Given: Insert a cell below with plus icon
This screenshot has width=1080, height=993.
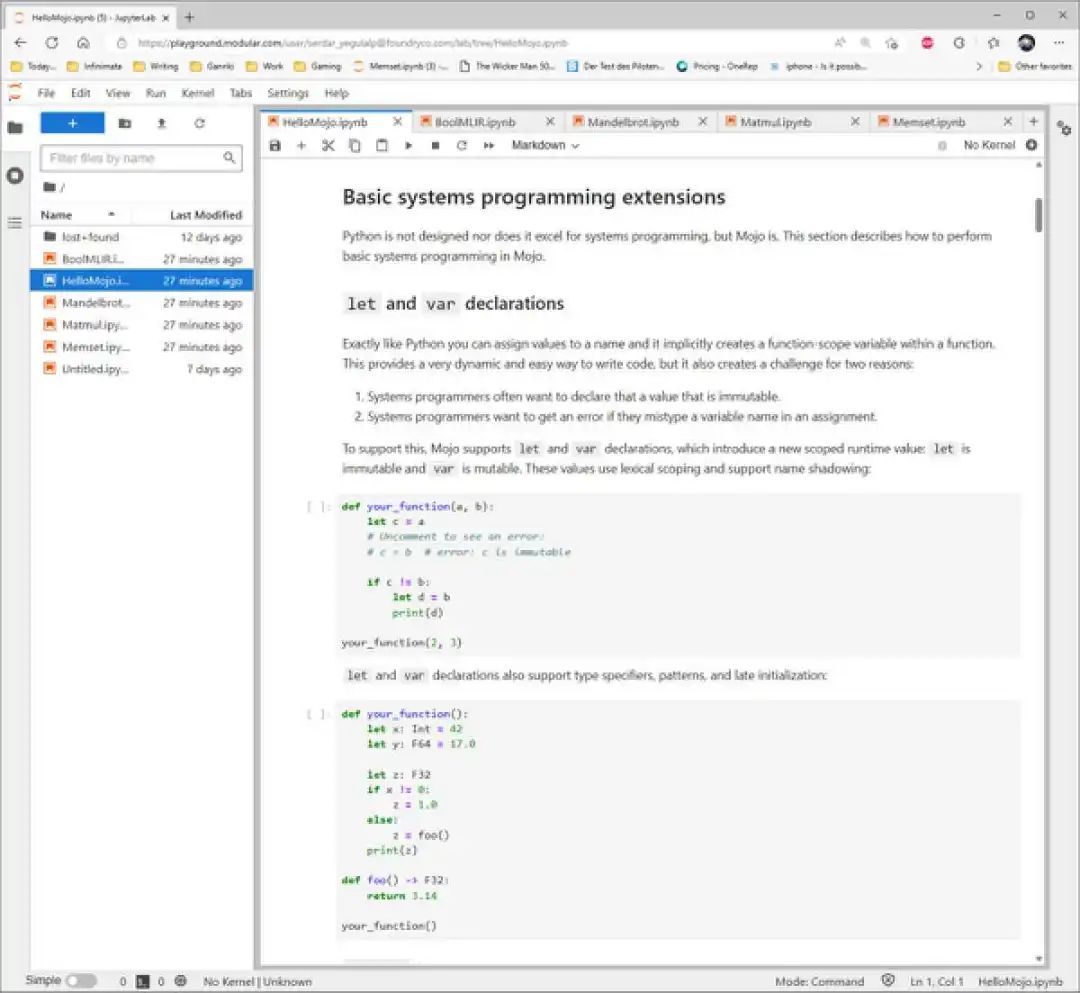Looking at the screenshot, I should [x=301, y=145].
